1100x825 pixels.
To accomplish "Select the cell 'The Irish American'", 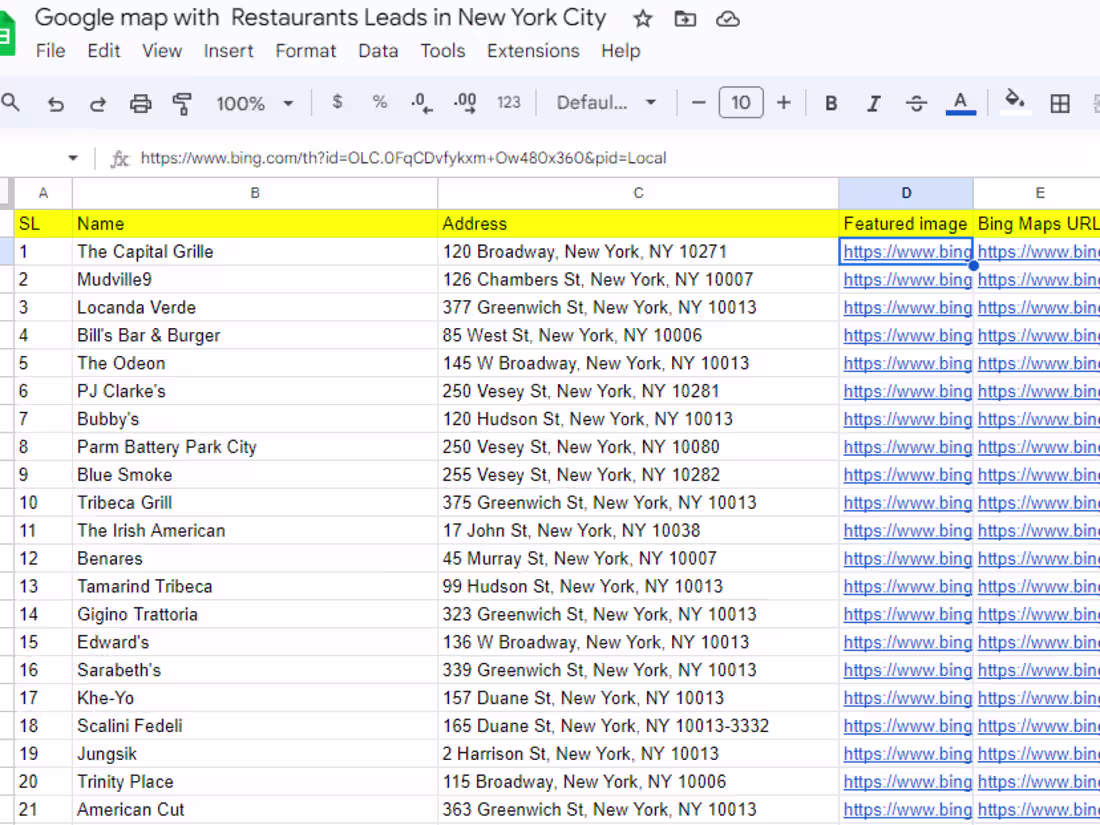I will (x=255, y=531).
